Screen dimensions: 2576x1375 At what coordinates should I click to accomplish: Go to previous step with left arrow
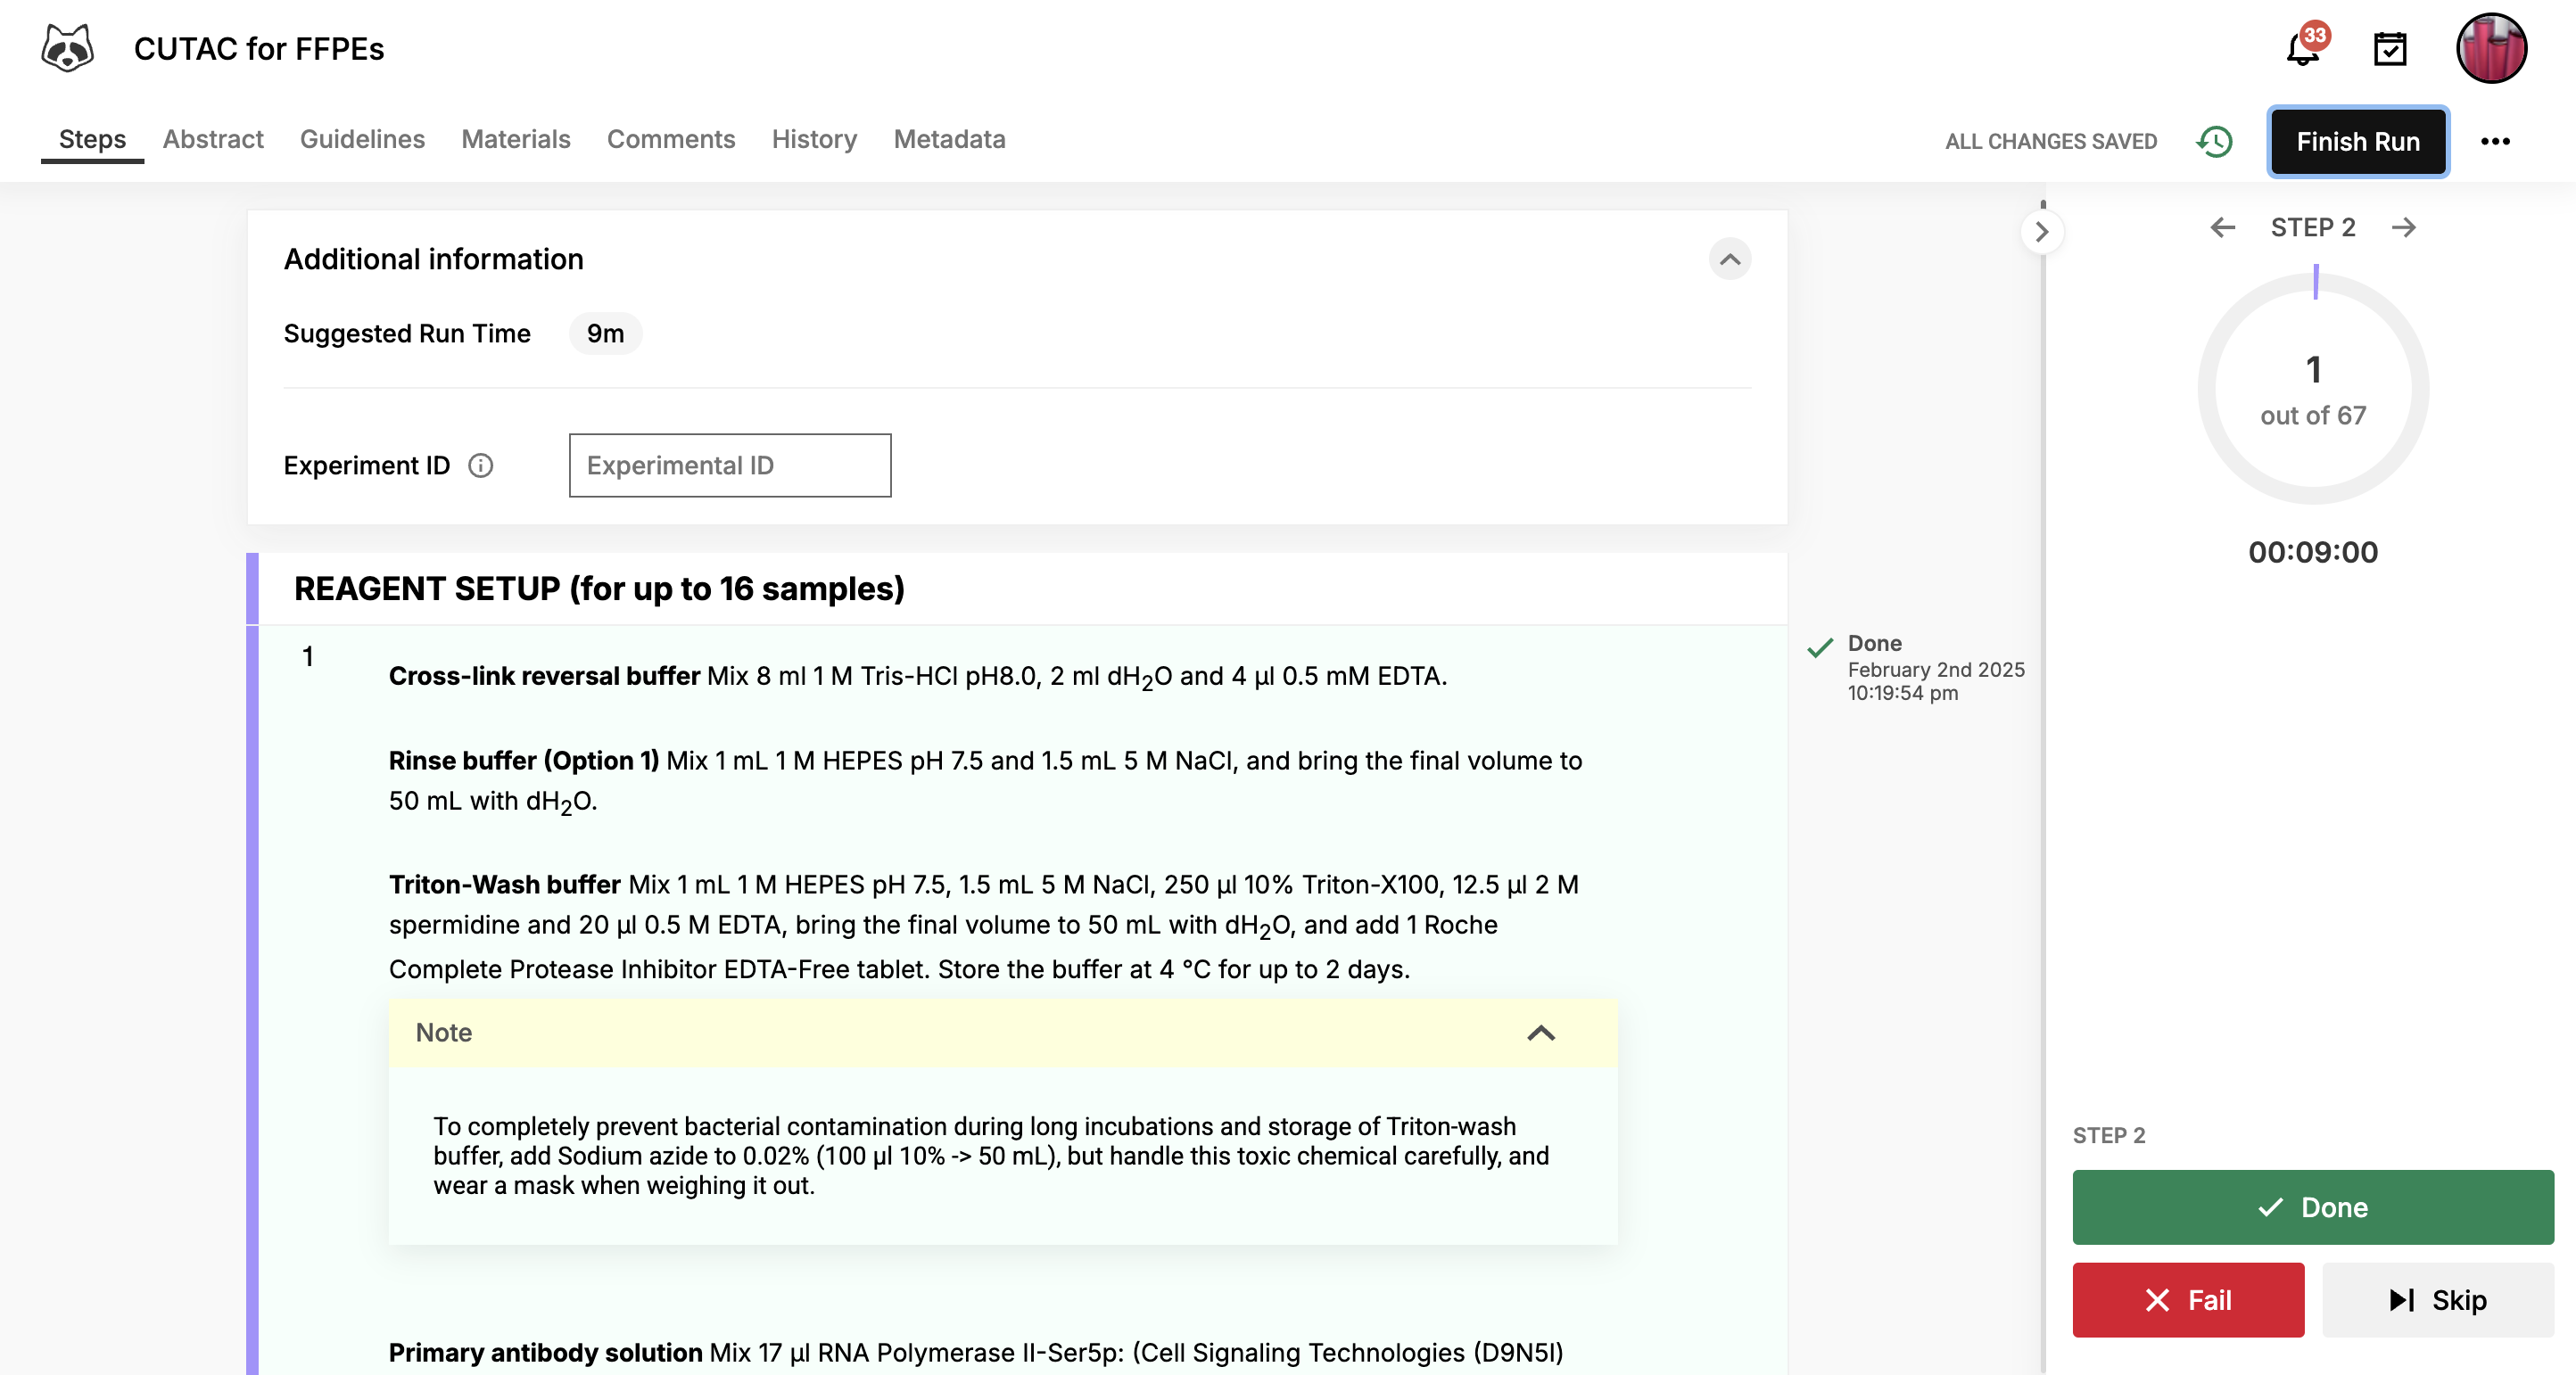2222,228
